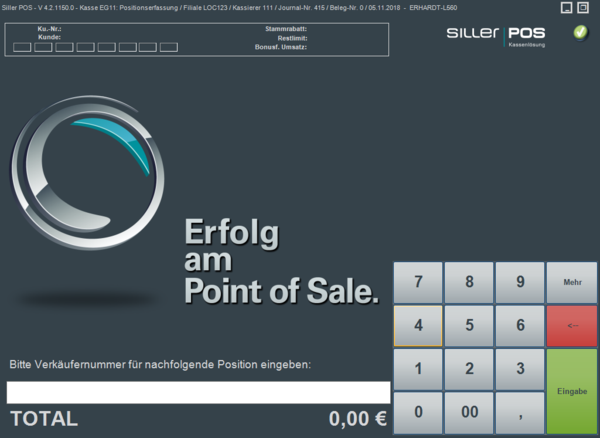Tap the comma decimal key
The height and width of the screenshot is (438, 600).
click(520, 411)
